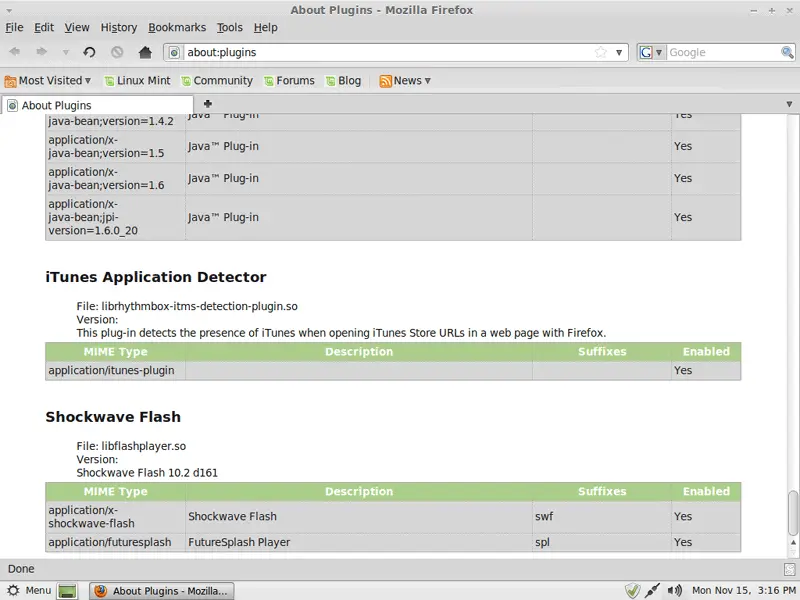
Task: Open the Edit menu
Action: tap(44, 28)
